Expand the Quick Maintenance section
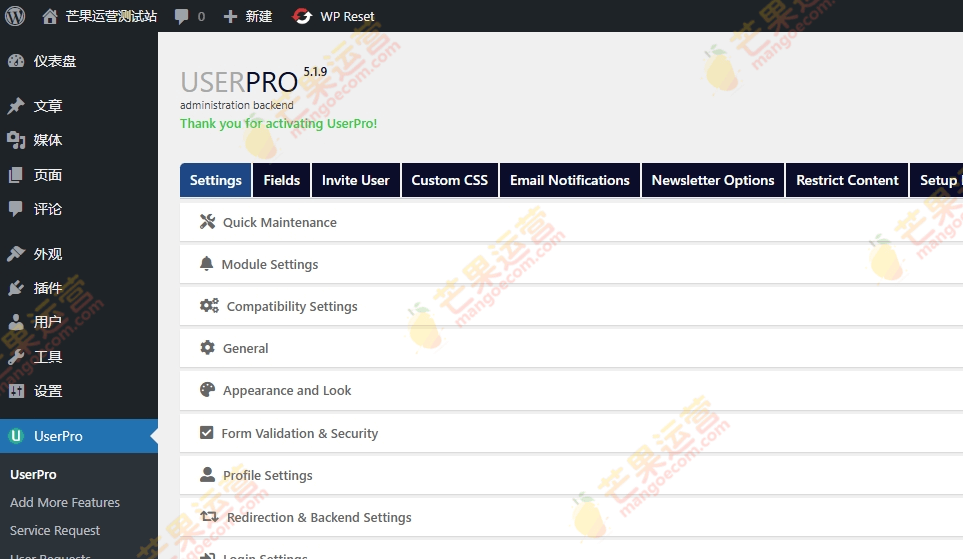Screen dimensions: 963x559 [571, 222]
